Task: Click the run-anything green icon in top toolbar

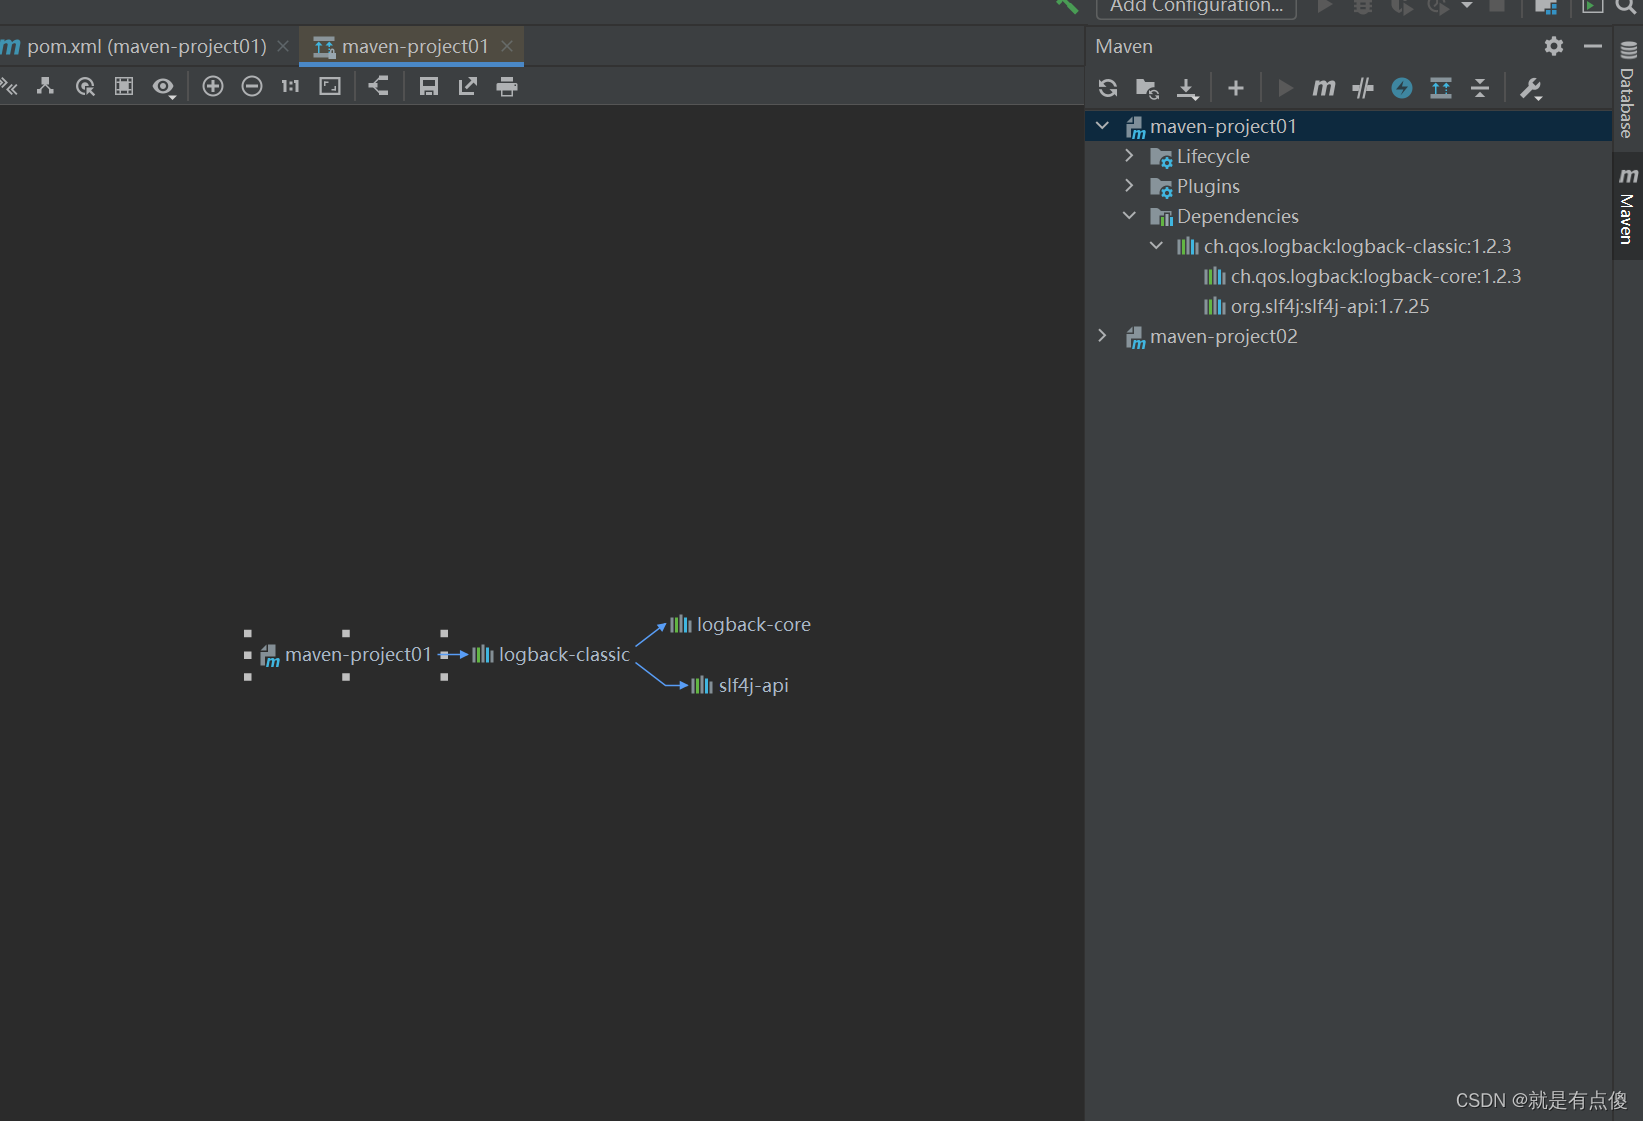Action: coord(1593,6)
